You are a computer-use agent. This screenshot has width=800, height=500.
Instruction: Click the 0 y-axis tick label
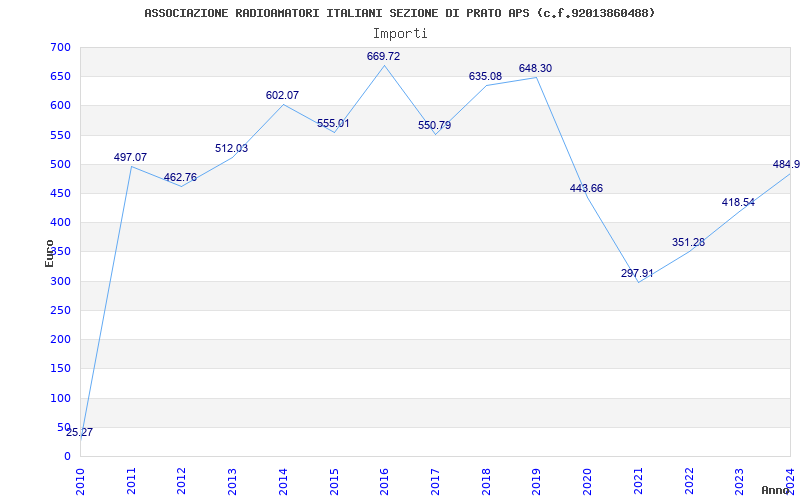67,456
